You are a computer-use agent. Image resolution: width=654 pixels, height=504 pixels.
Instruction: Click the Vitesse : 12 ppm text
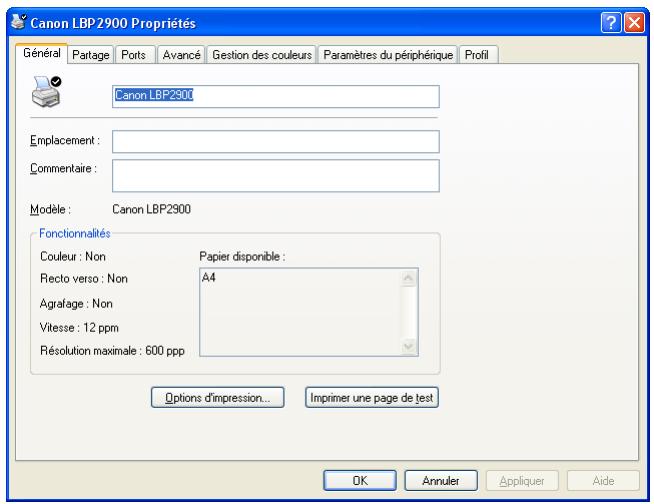point(79,328)
